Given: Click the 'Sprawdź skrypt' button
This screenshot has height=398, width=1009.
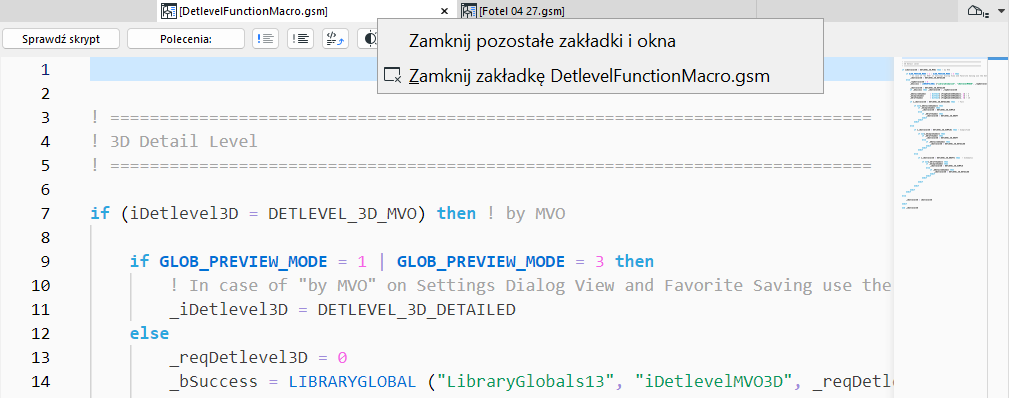Looking at the screenshot, I should (61, 39).
